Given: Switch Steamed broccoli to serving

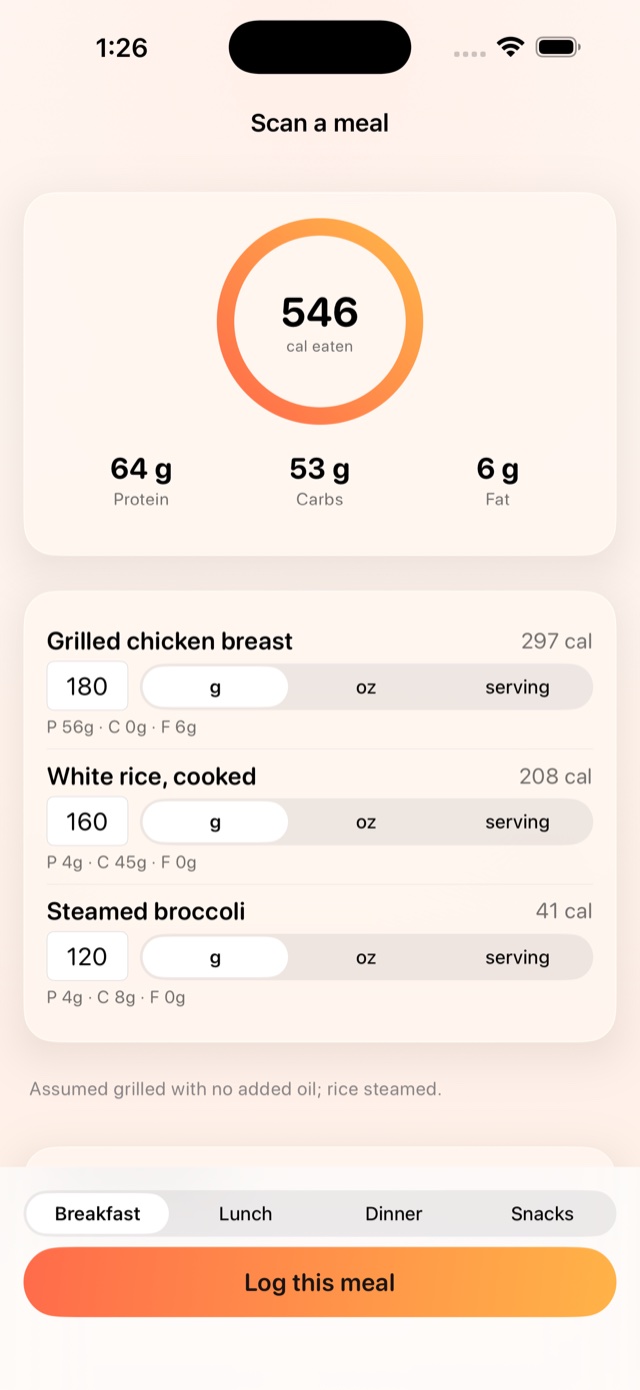Looking at the screenshot, I should [x=517, y=957].
